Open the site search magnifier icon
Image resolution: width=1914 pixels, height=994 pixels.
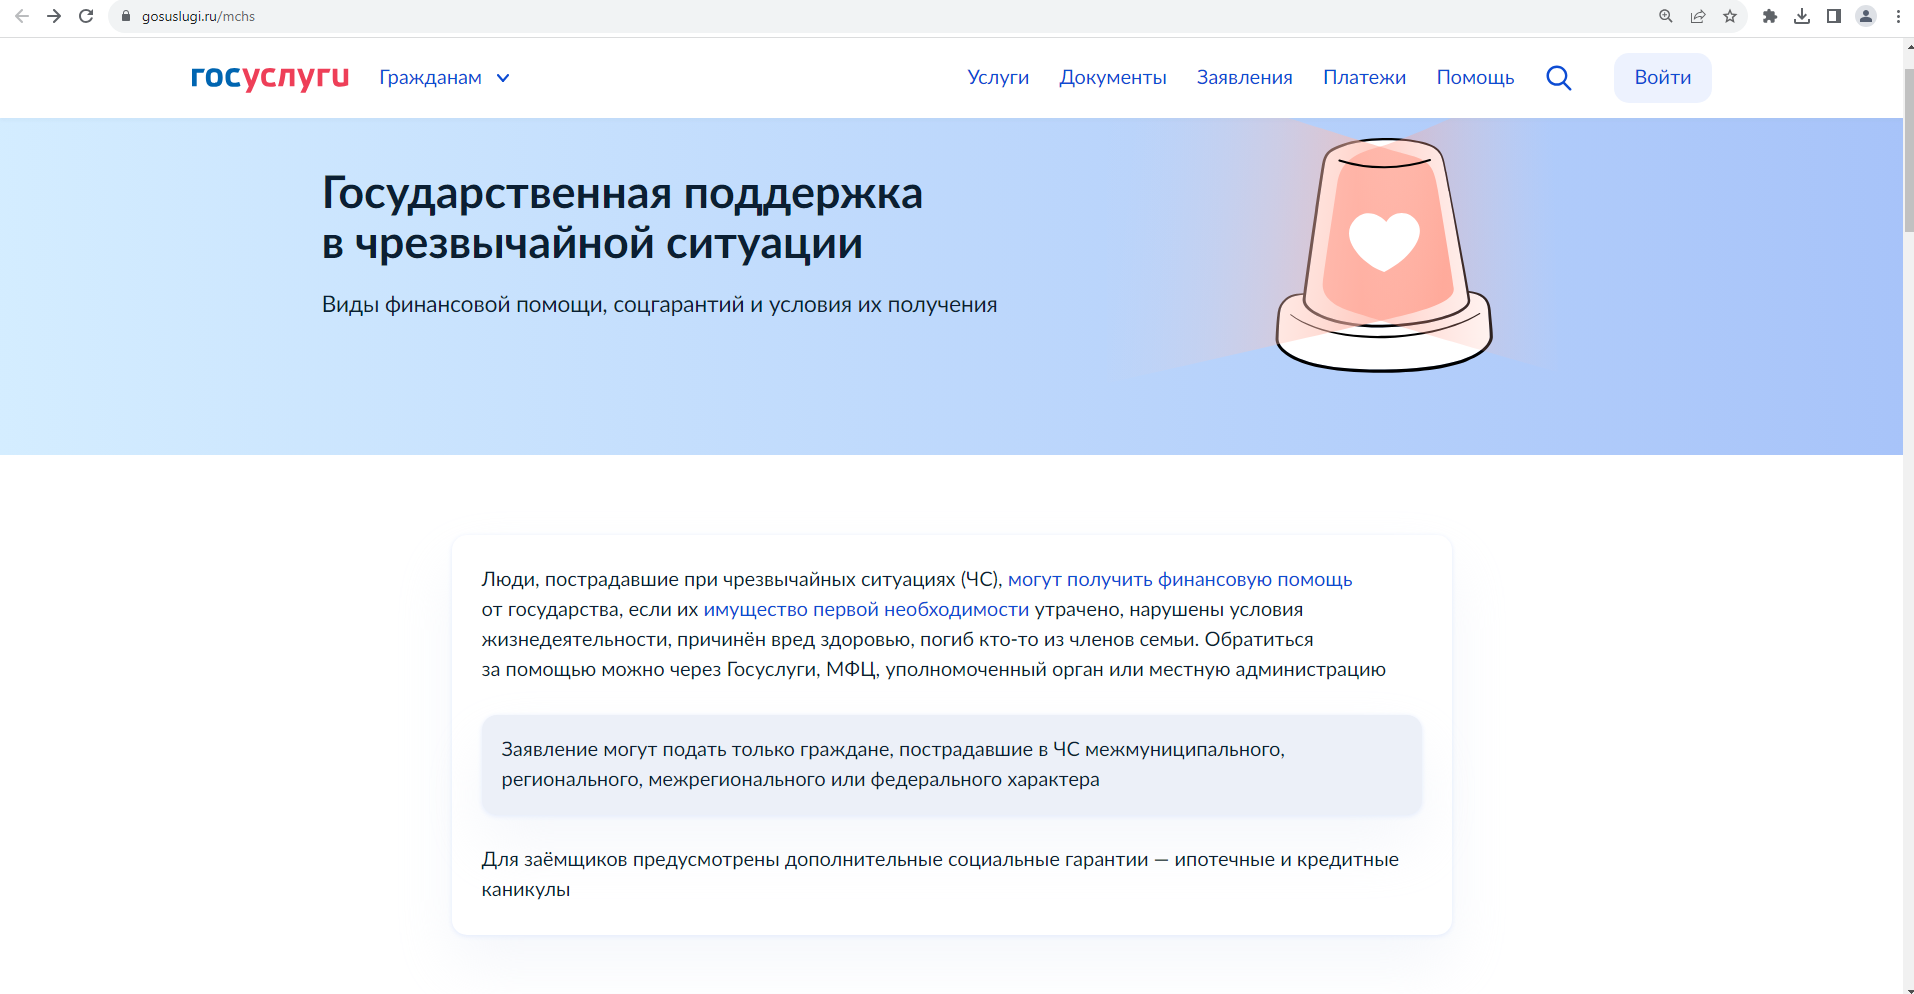tap(1558, 78)
